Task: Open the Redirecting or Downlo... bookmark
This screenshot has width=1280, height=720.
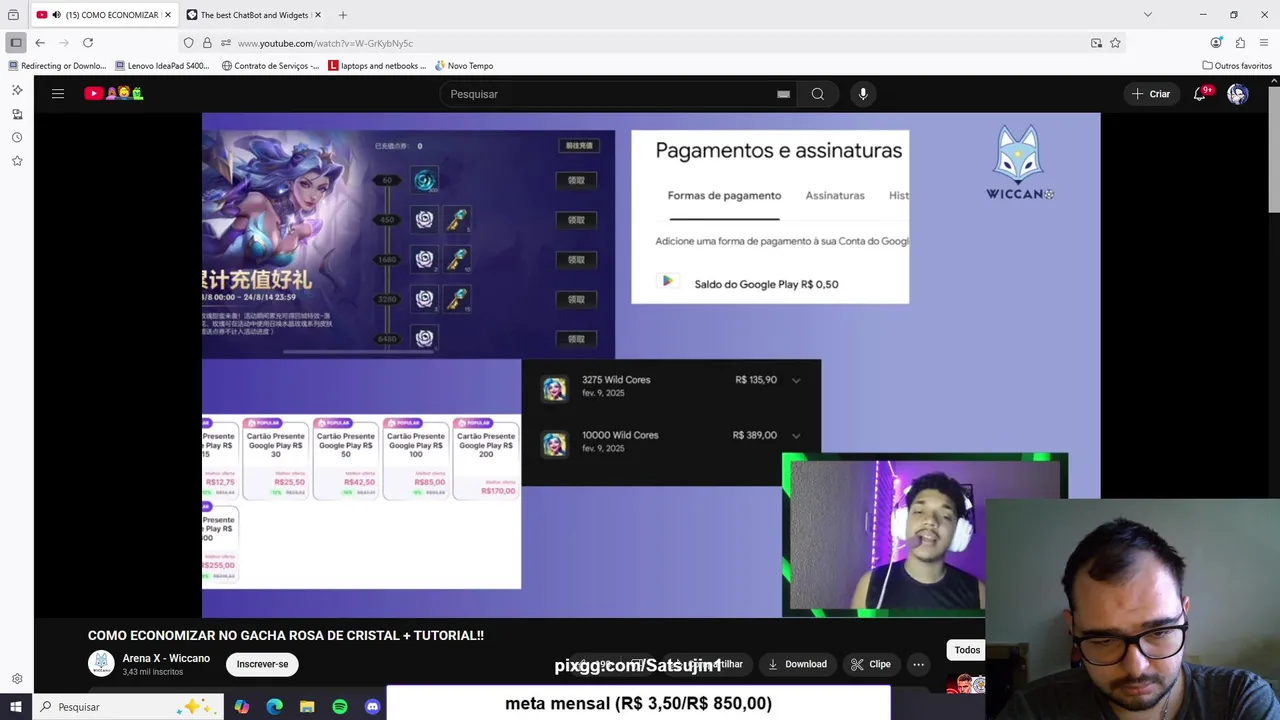Action: click(x=56, y=66)
